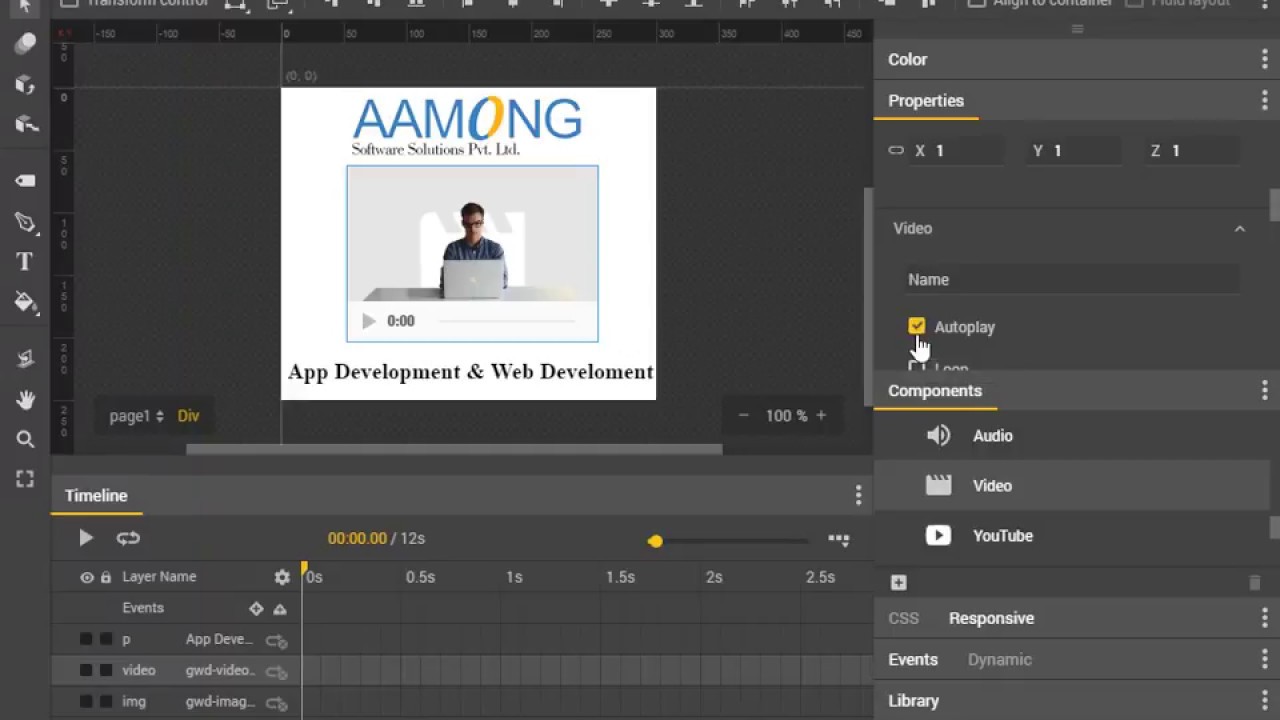This screenshot has width=1280, height=720.
Task: Select the Pen tool
Action: (x=25, y=222)
